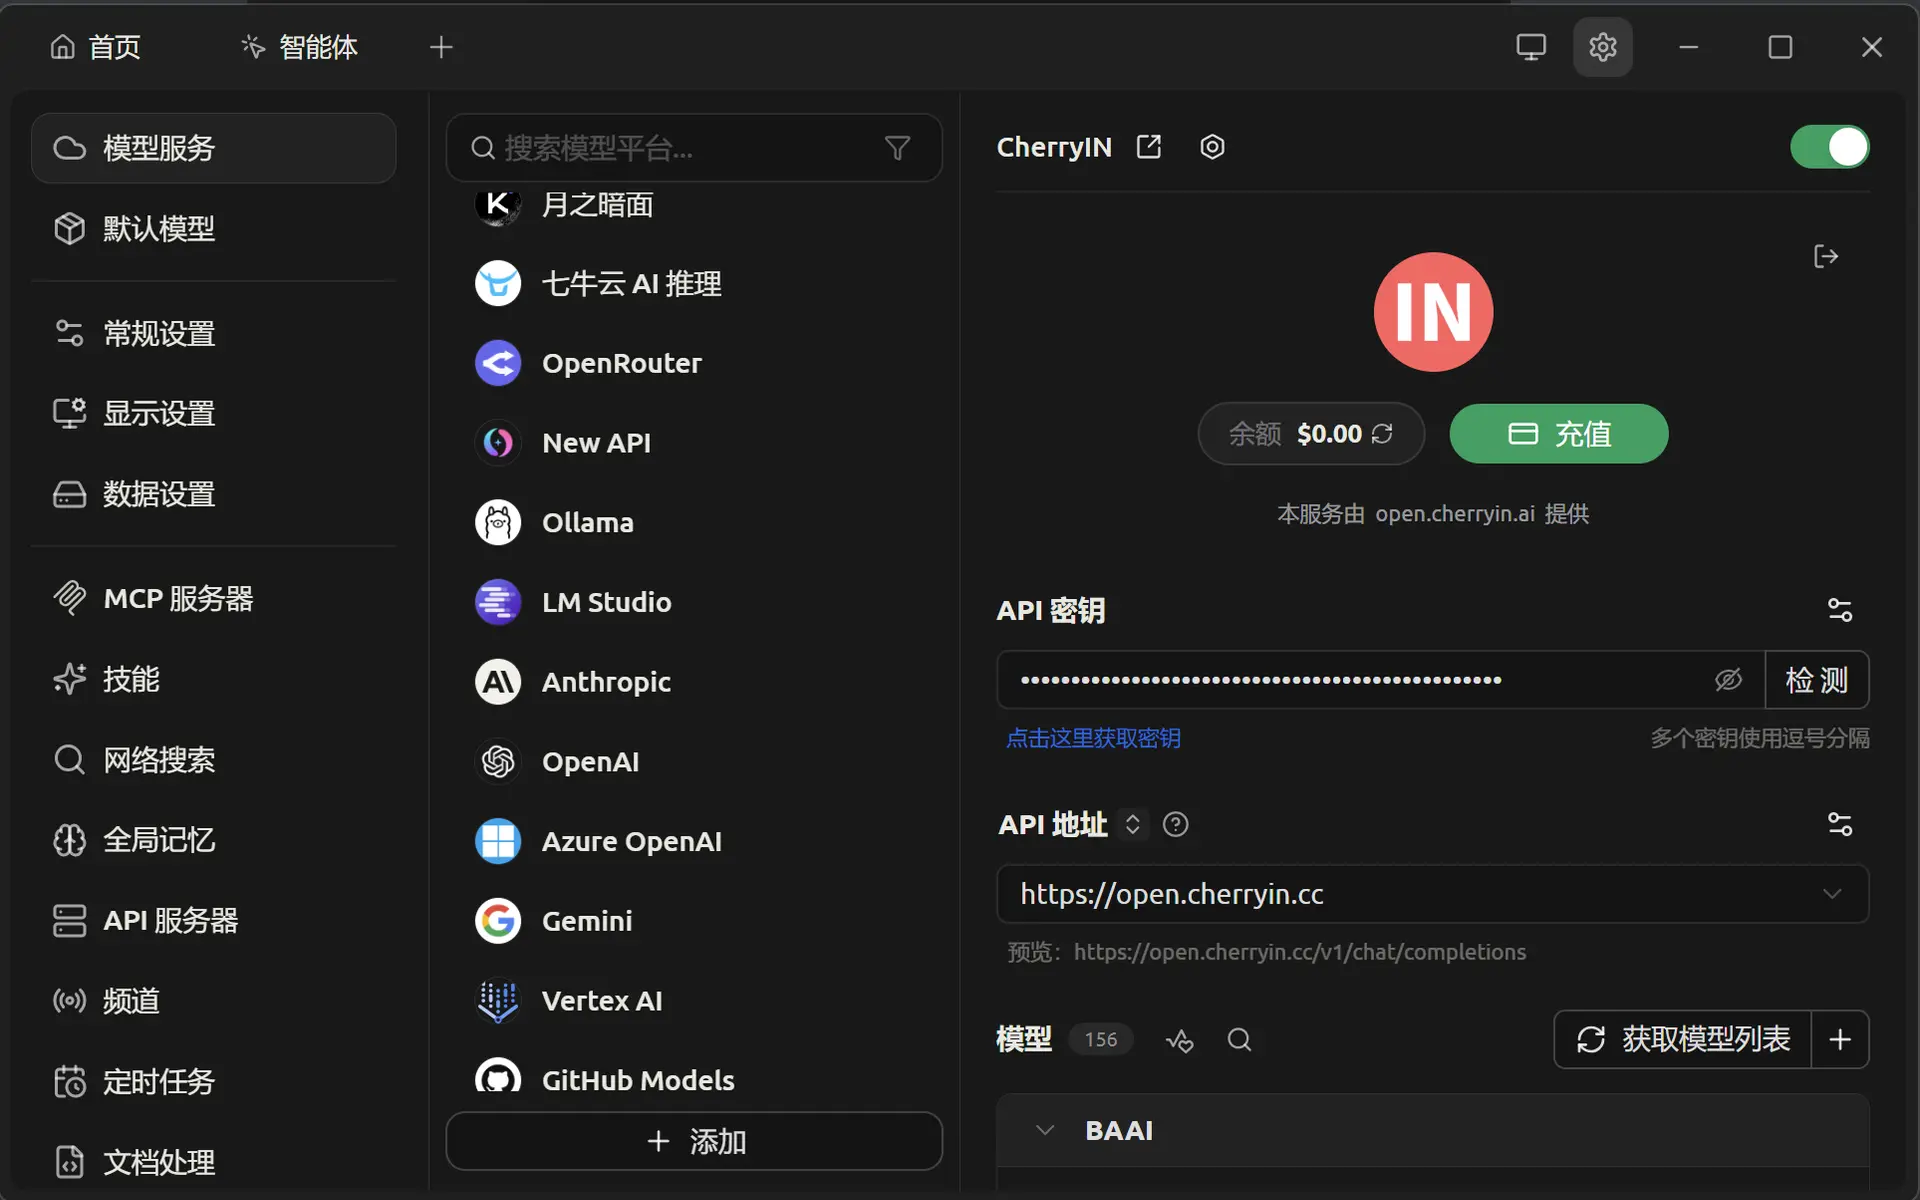Select the Gemini Google icon
This screenshot has height=1200, width=1920.
498,921
